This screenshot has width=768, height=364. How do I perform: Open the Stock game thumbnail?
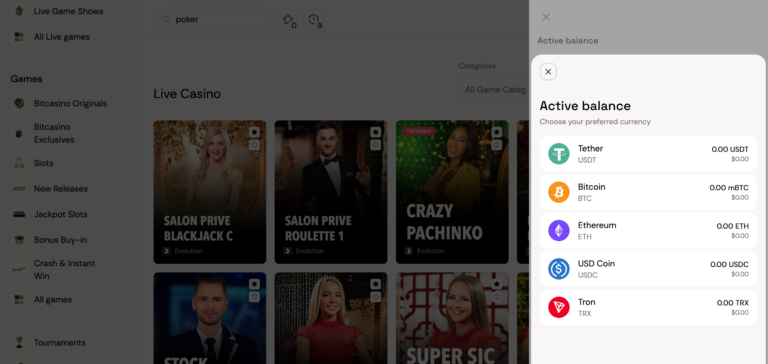[210, 318]
